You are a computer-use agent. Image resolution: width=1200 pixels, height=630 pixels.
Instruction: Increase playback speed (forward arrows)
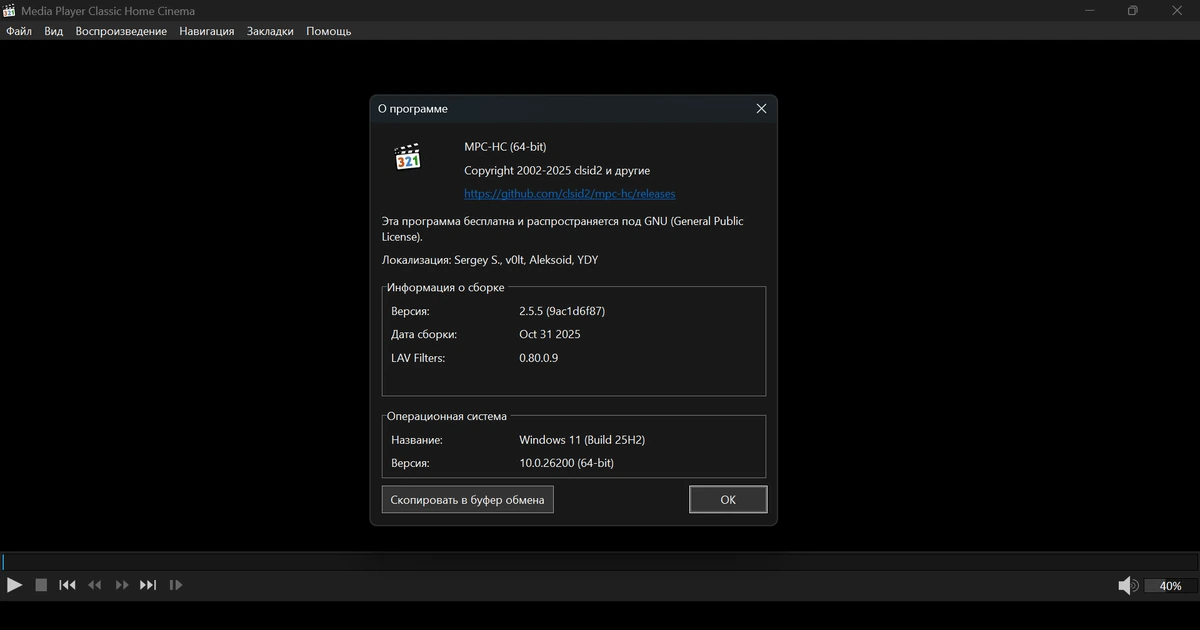click(122, 585)
